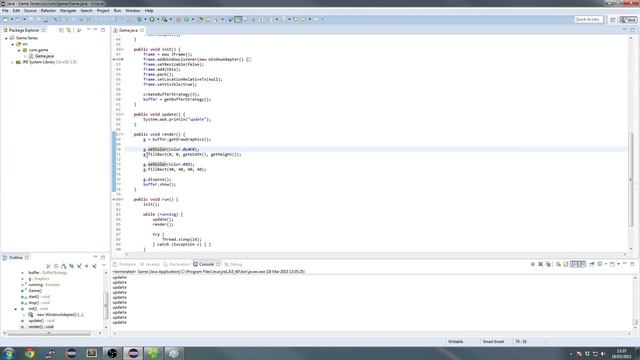Image resolution: width=640 pixels, height=360 pixels.
Task: Toggle Link with Editor in Package Explorer
Action: tap(69, 30)
